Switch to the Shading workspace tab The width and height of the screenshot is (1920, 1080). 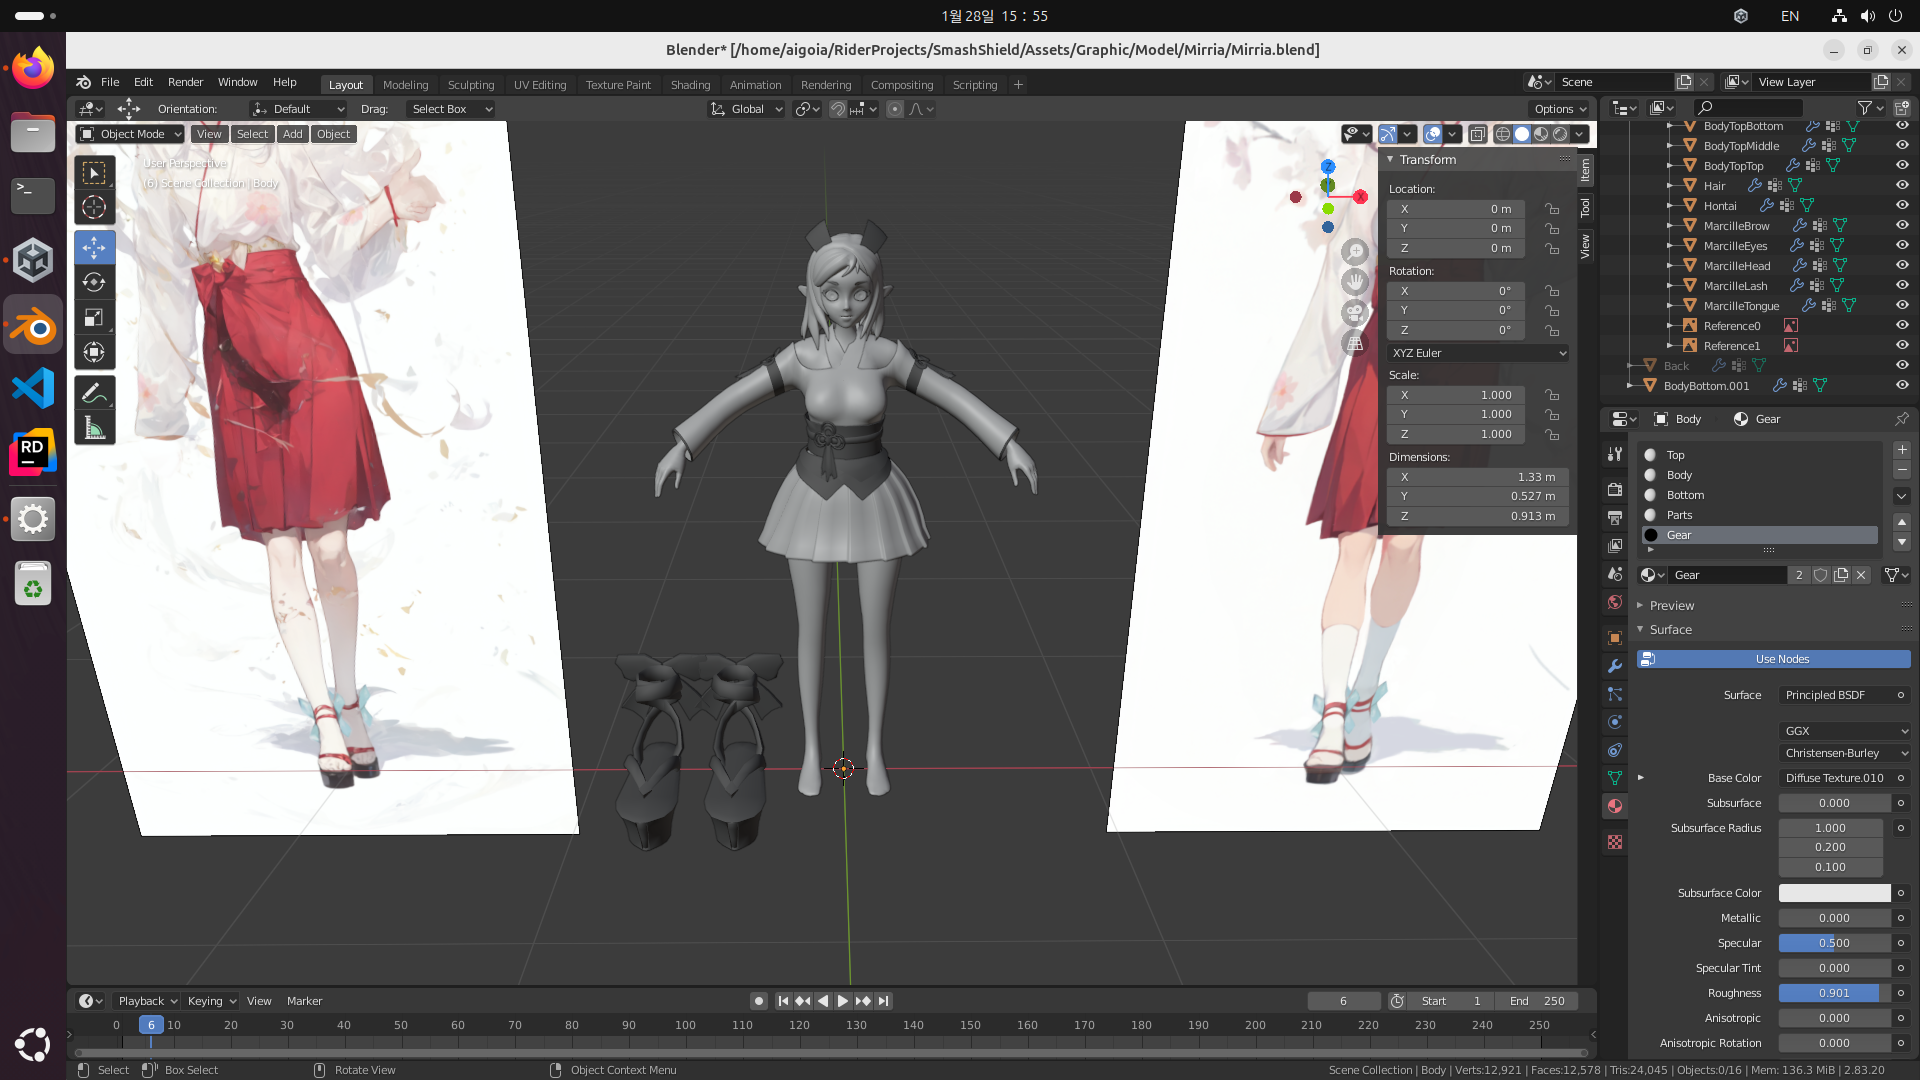[690, 85]
